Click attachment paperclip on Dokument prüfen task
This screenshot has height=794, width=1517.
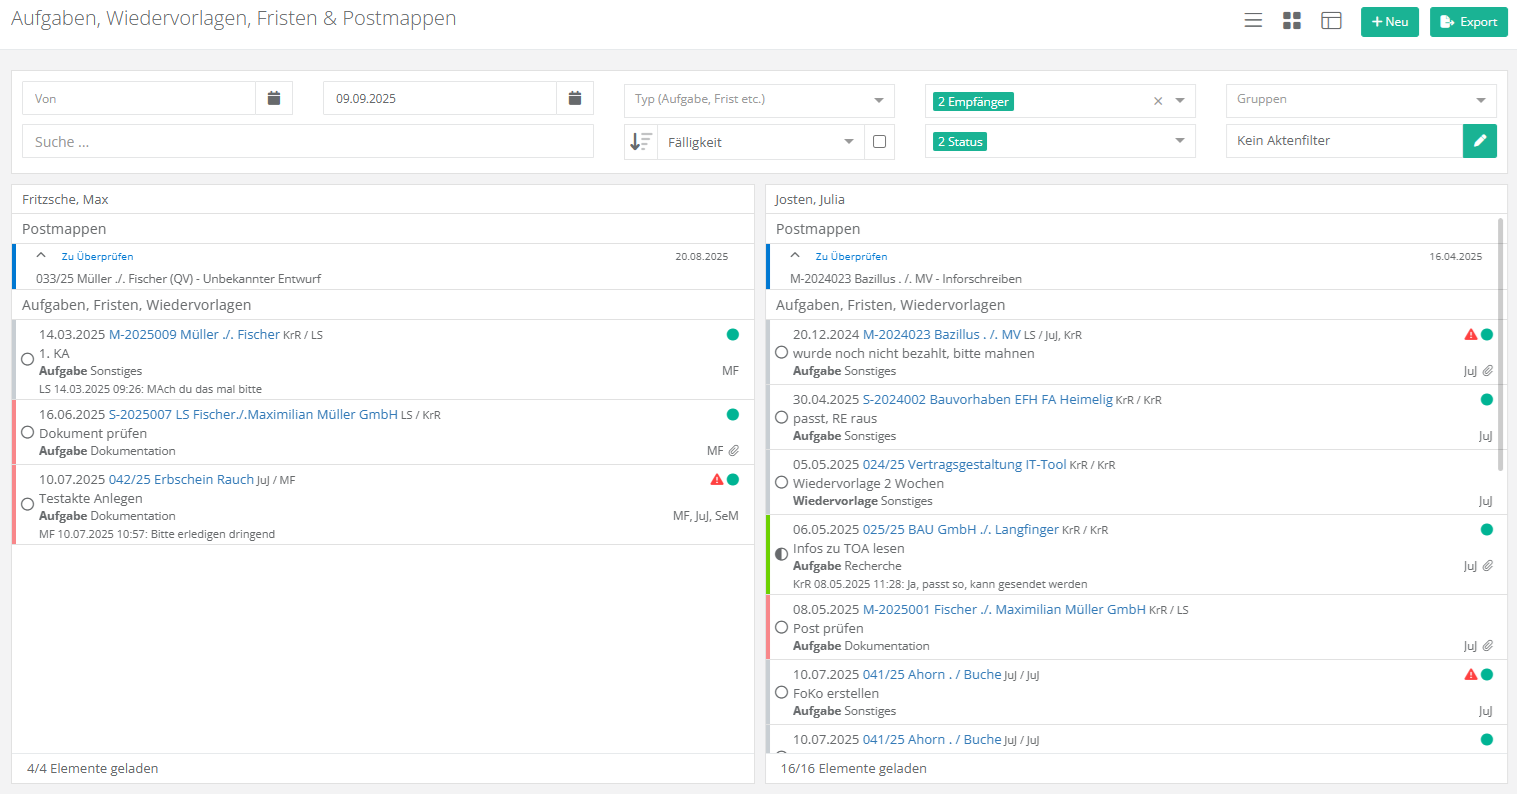[x=734, y=451]
